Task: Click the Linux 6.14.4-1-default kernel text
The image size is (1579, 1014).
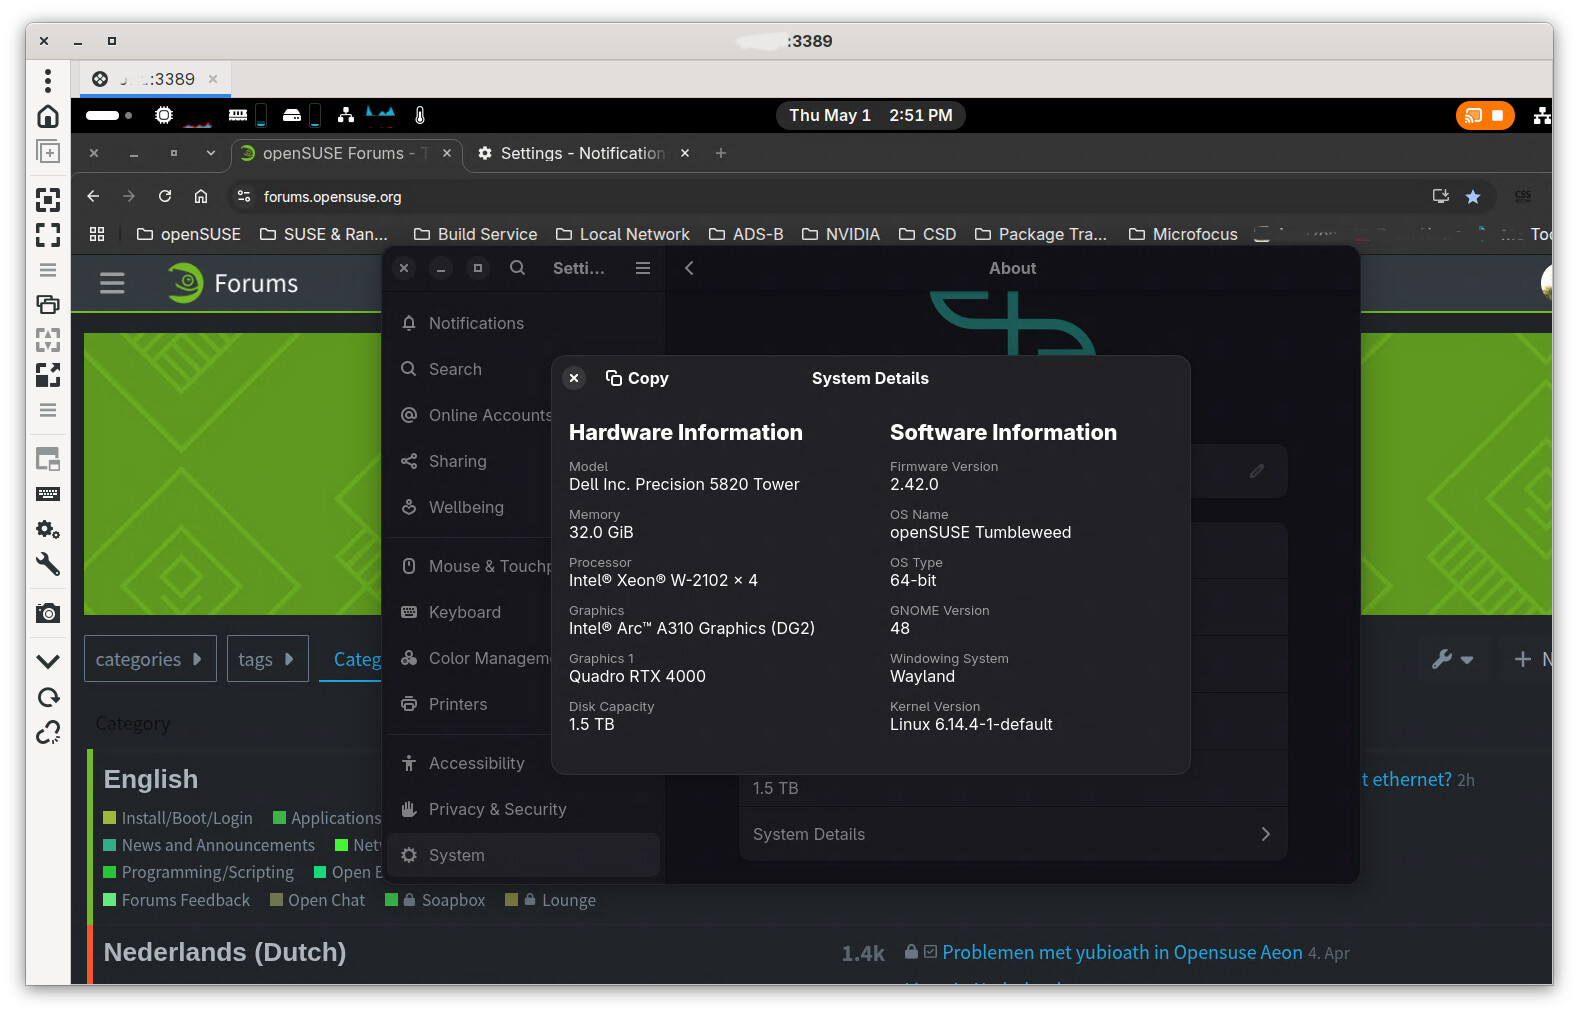Action: coord(971,724)
